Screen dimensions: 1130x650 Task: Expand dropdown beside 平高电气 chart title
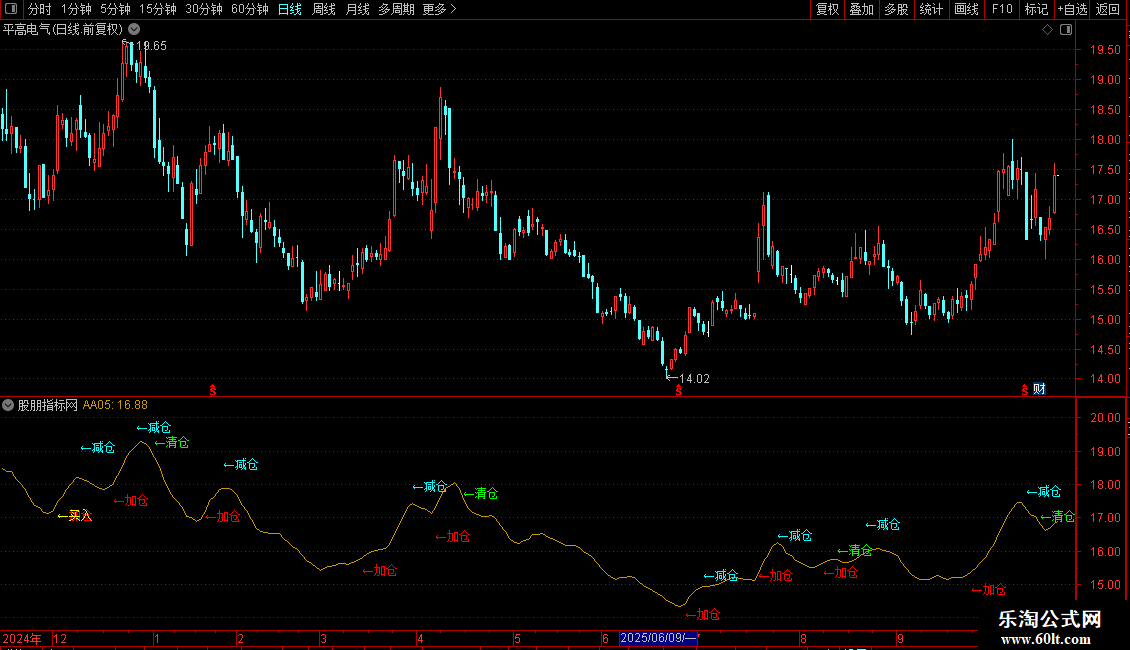[134, 29]
